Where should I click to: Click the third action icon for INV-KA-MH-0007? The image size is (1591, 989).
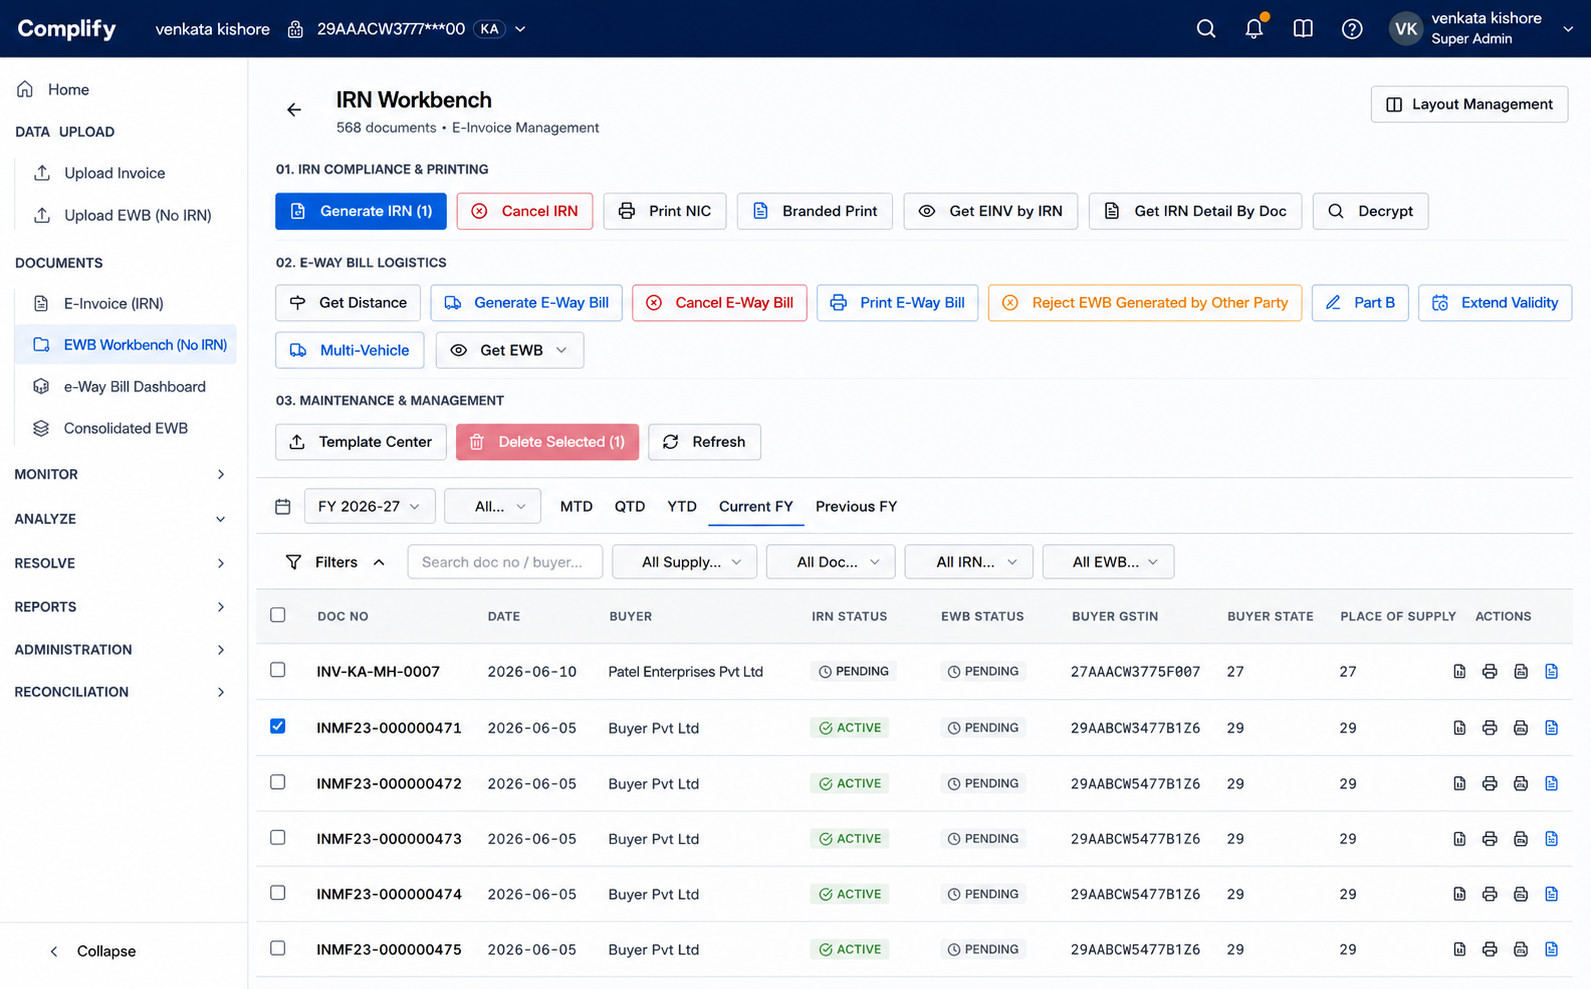point(1521,672)
